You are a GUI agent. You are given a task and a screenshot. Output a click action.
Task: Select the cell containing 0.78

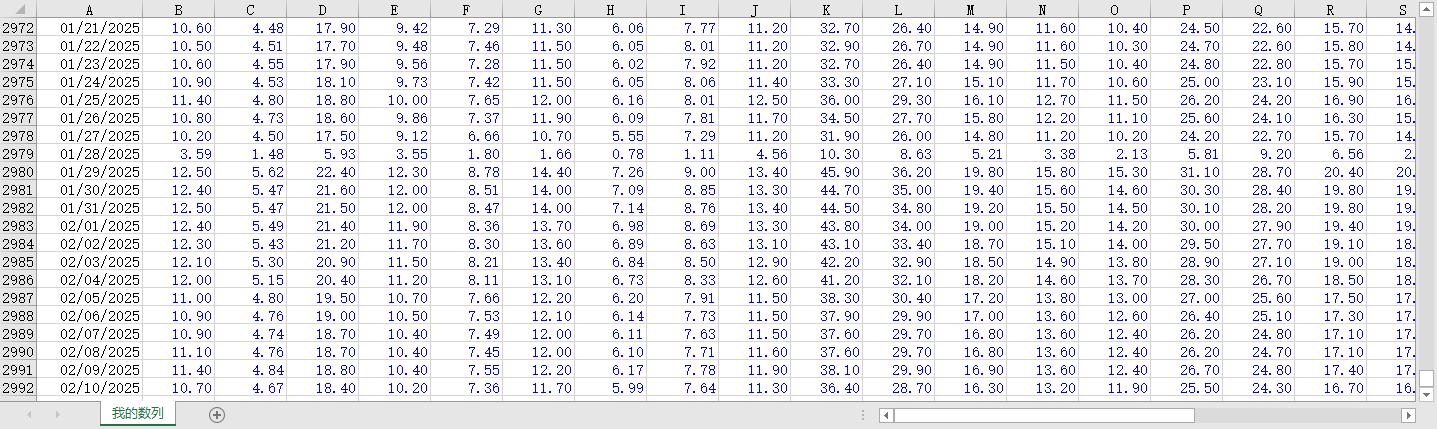point(610,154)
